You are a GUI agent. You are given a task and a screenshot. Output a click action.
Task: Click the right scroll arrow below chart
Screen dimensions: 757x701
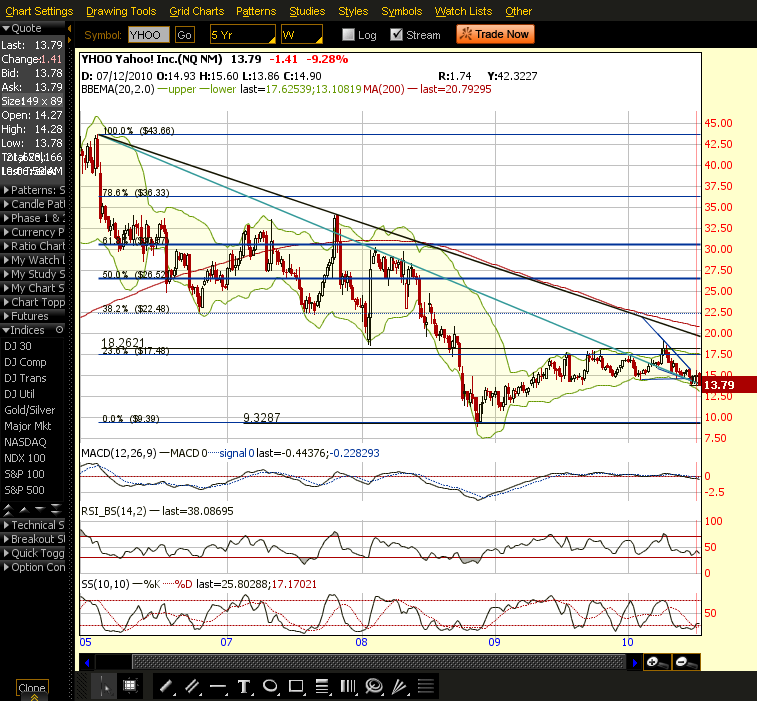click(635, 662)
